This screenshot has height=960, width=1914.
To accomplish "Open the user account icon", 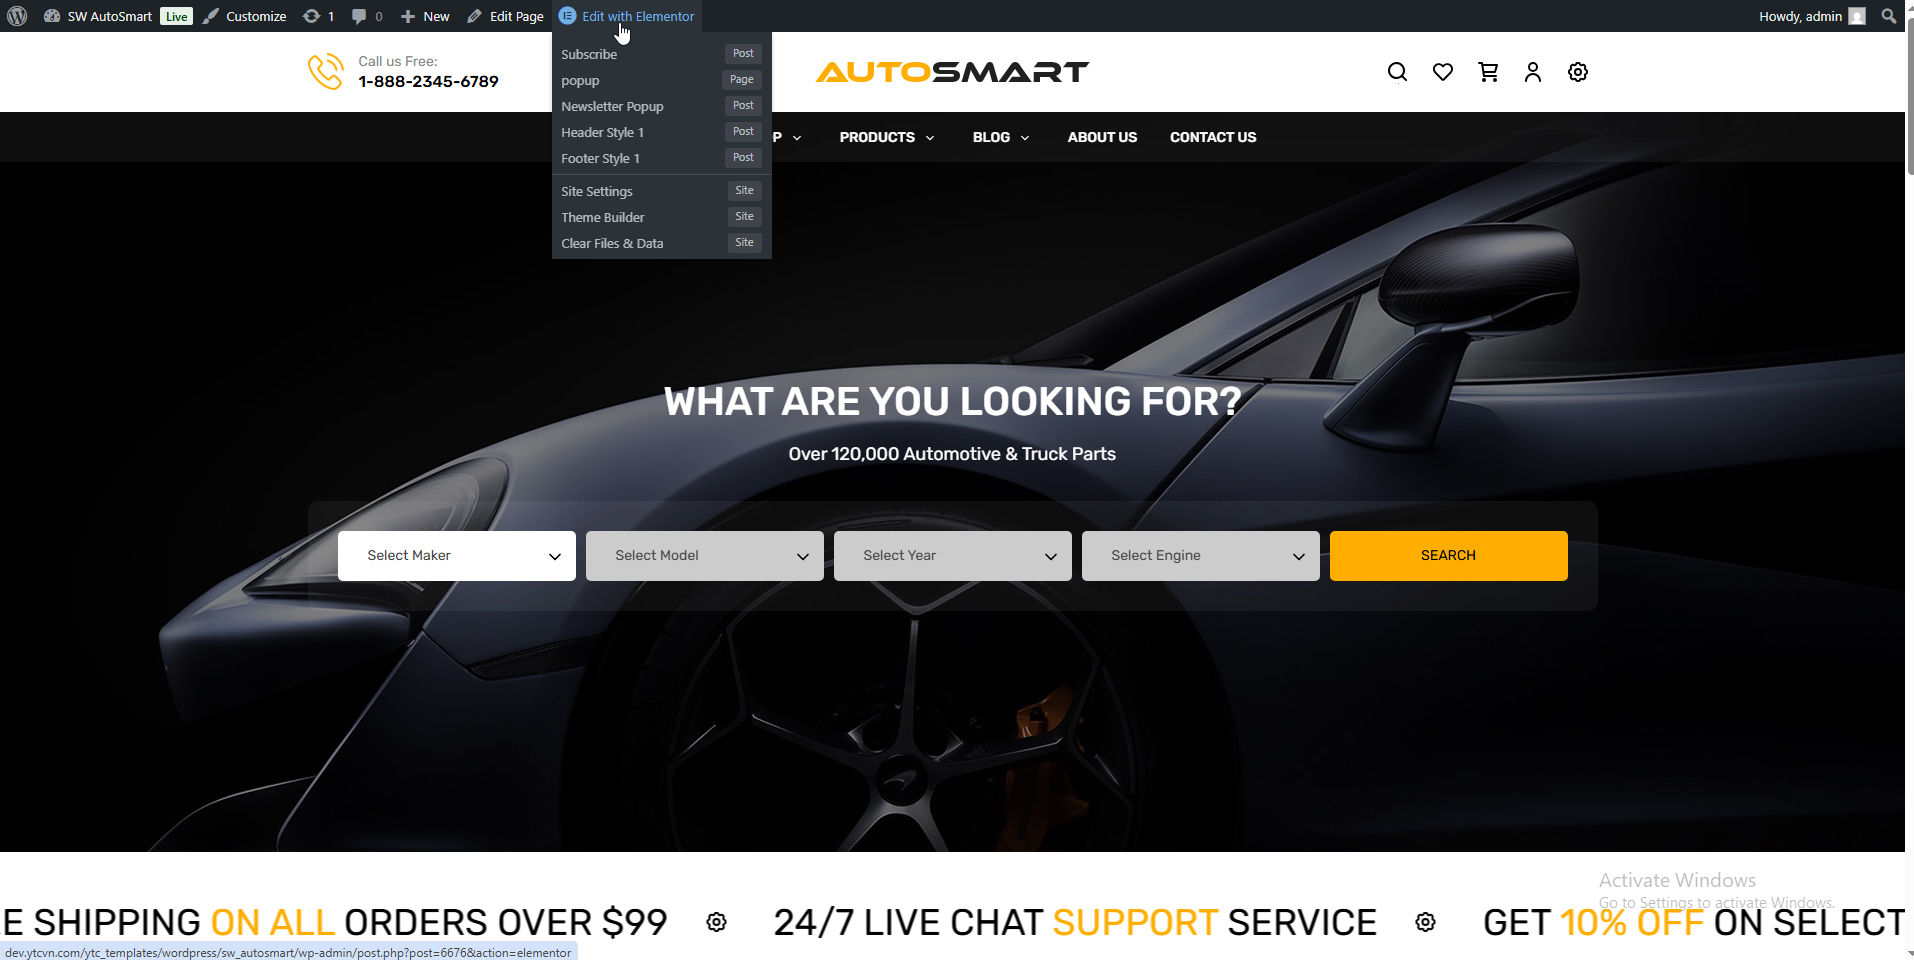I will click(x=1532, y=72).
